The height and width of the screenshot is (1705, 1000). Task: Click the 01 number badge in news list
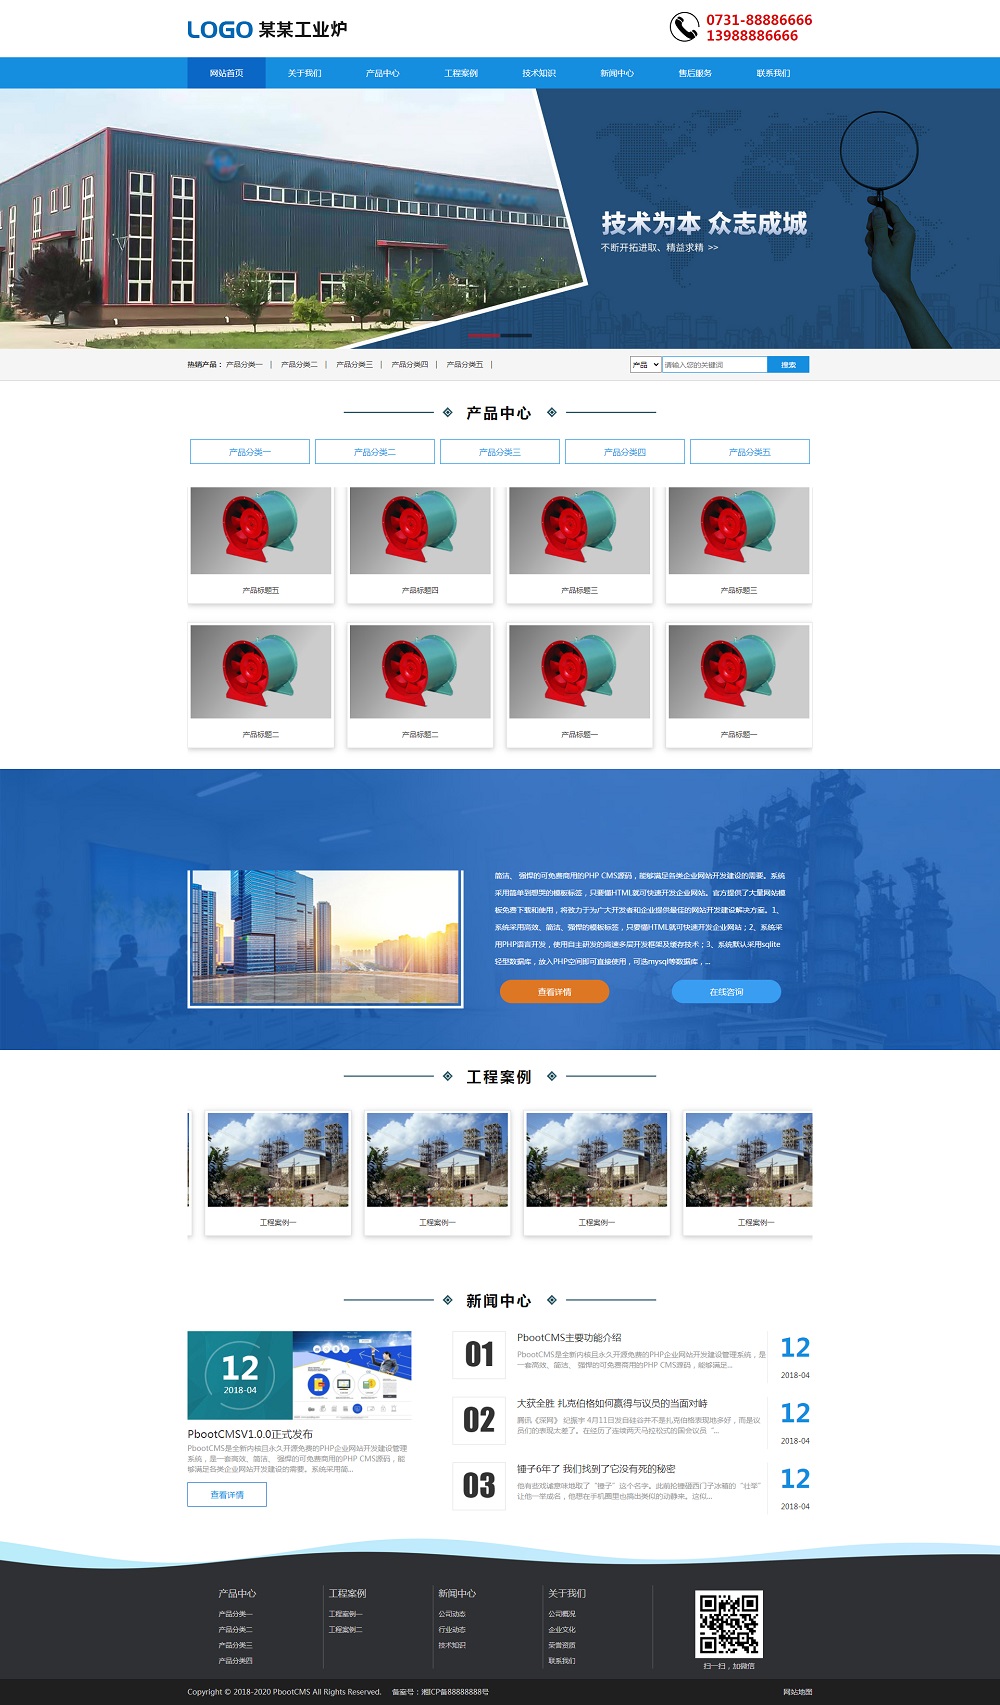(479, 1354)
